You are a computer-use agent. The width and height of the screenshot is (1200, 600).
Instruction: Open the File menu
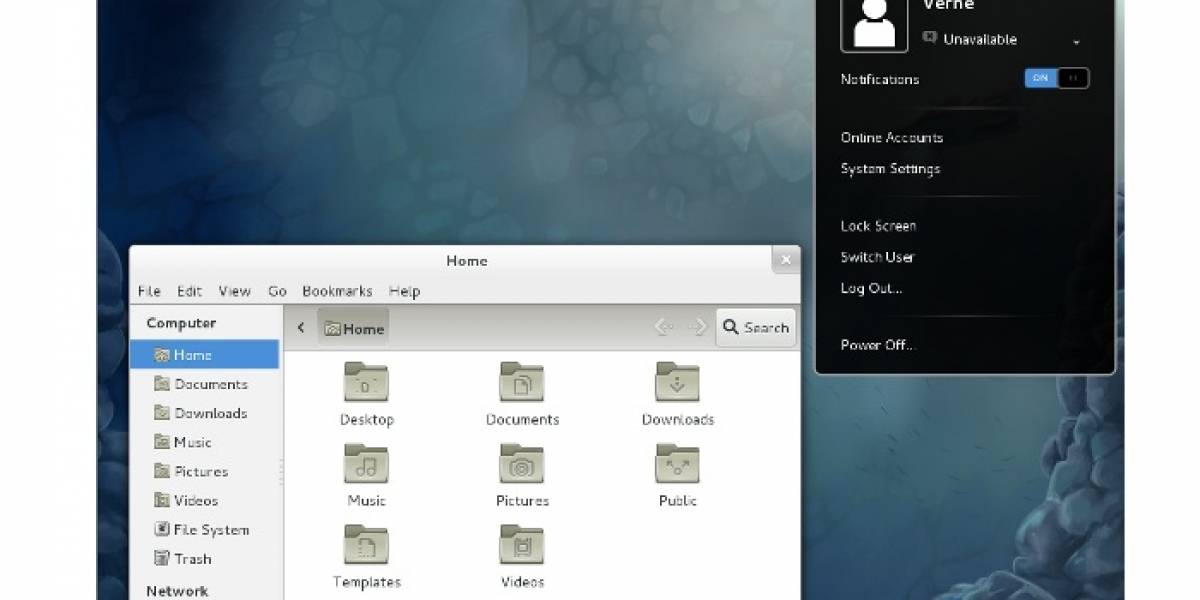pos(149,291)
